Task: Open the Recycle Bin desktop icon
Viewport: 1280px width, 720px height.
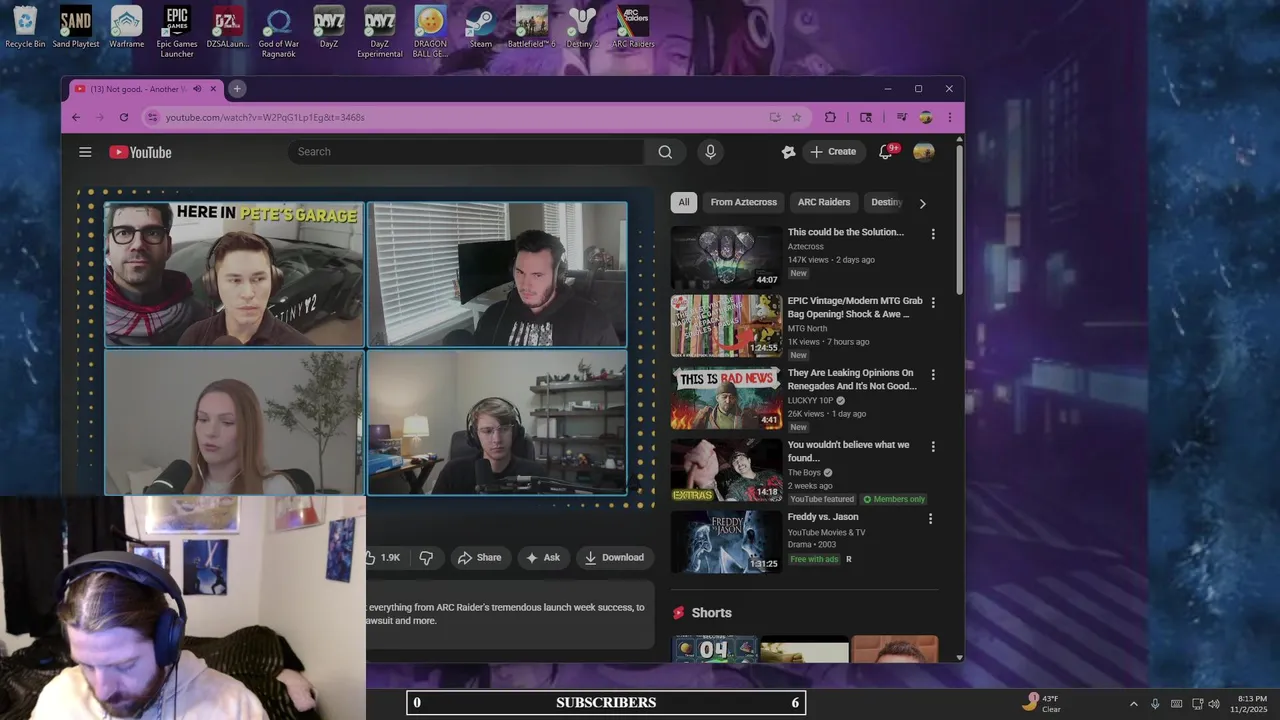Action: click(25, 27)
